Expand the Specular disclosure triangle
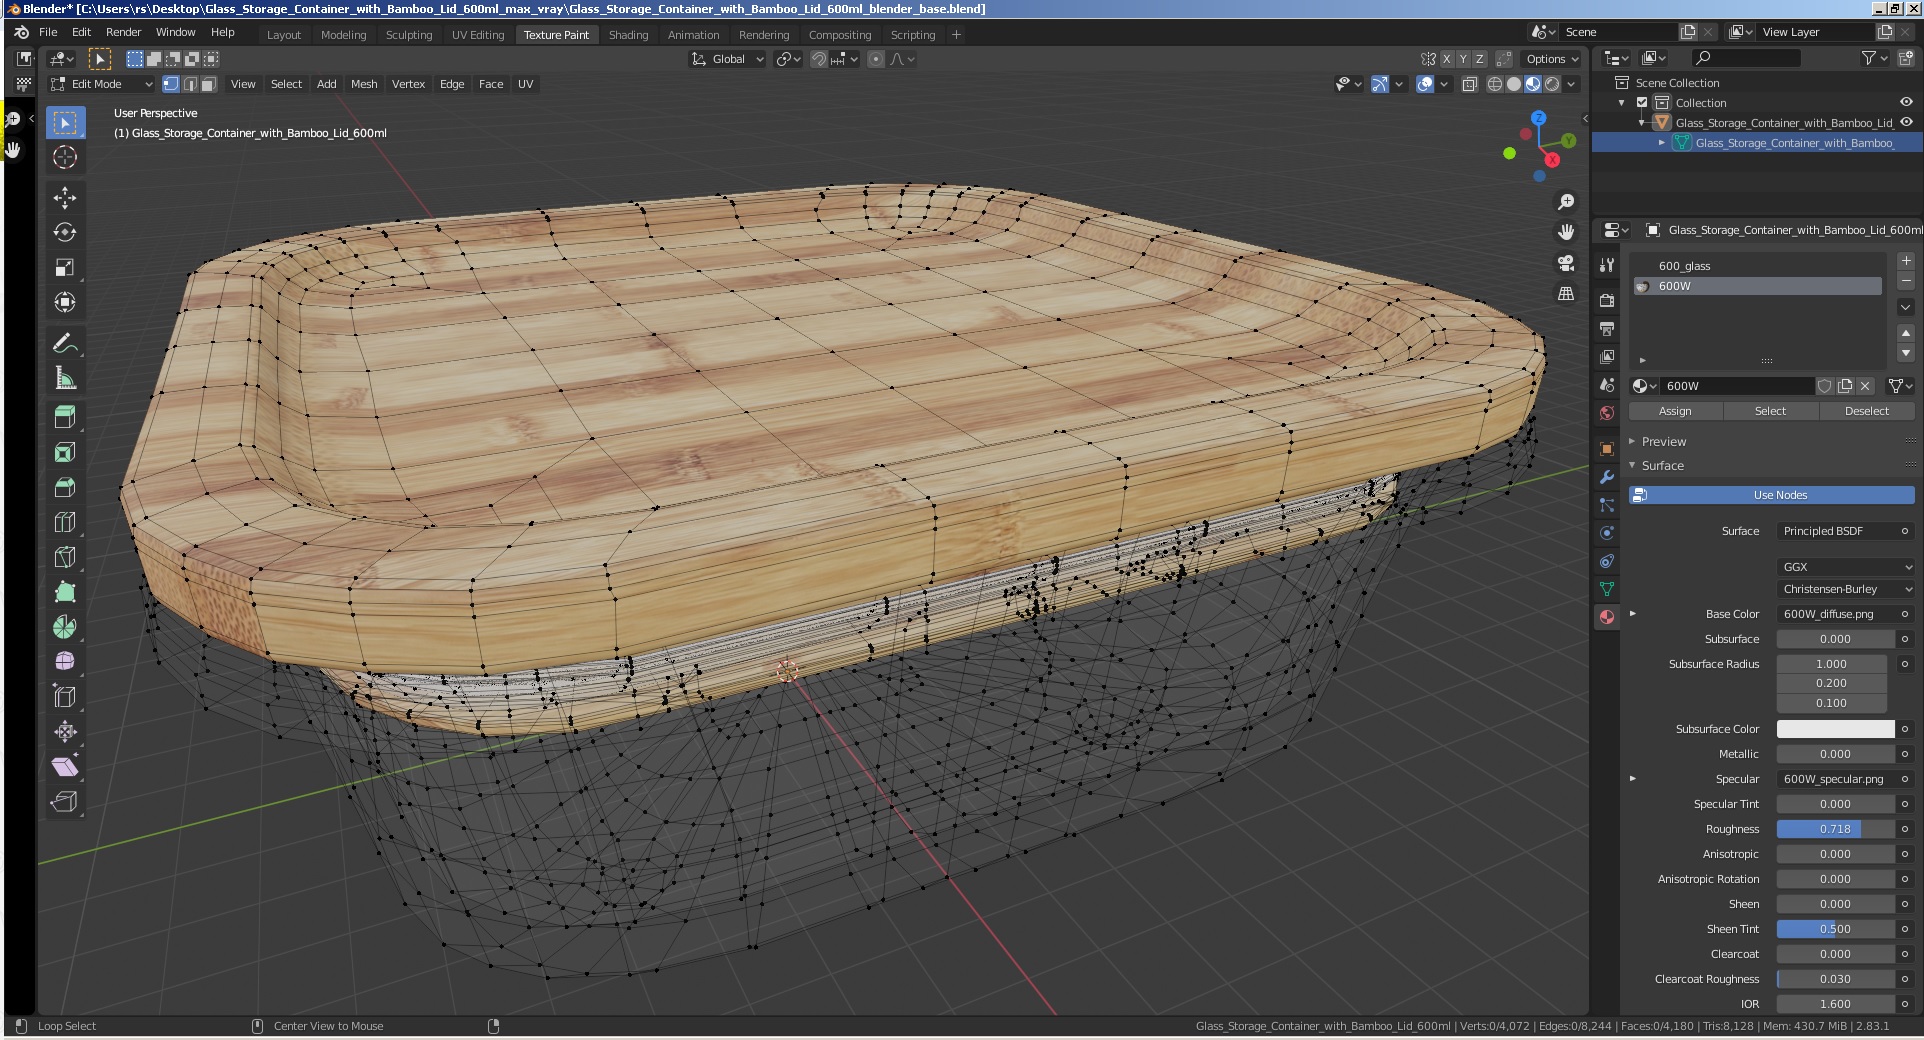The height and width of the screenshot is (1040, 1924). pos(1633,778)
